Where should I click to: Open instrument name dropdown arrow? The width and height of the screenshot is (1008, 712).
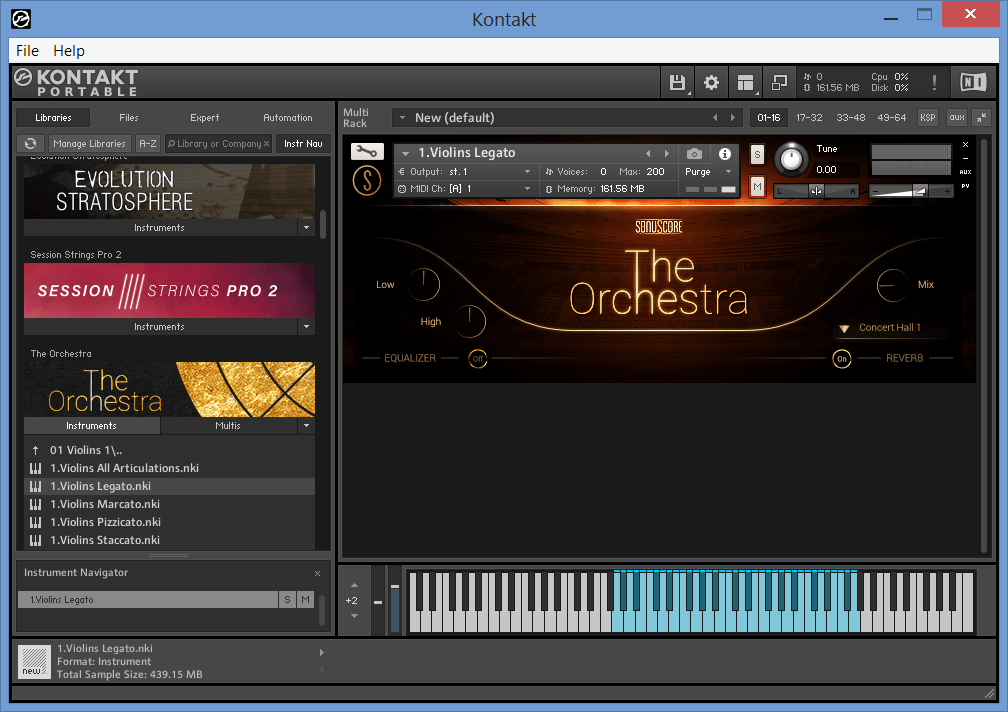click(406, 154)
